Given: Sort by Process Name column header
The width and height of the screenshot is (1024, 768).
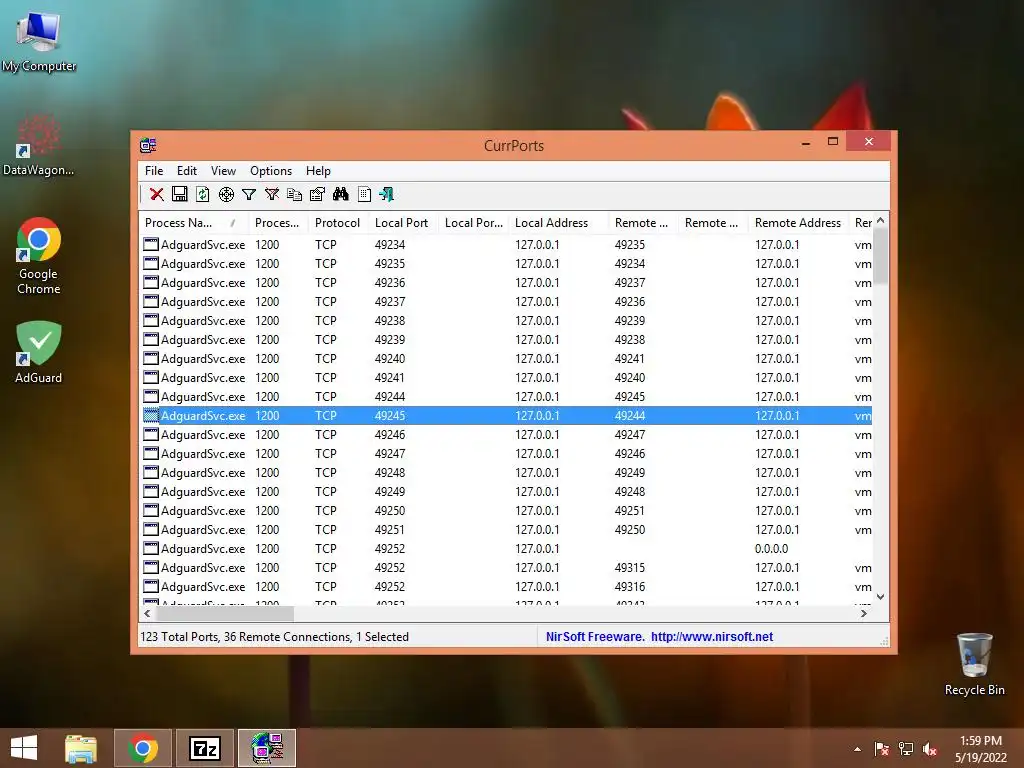Looking at the screenshot, I should [x=193, y=223].
